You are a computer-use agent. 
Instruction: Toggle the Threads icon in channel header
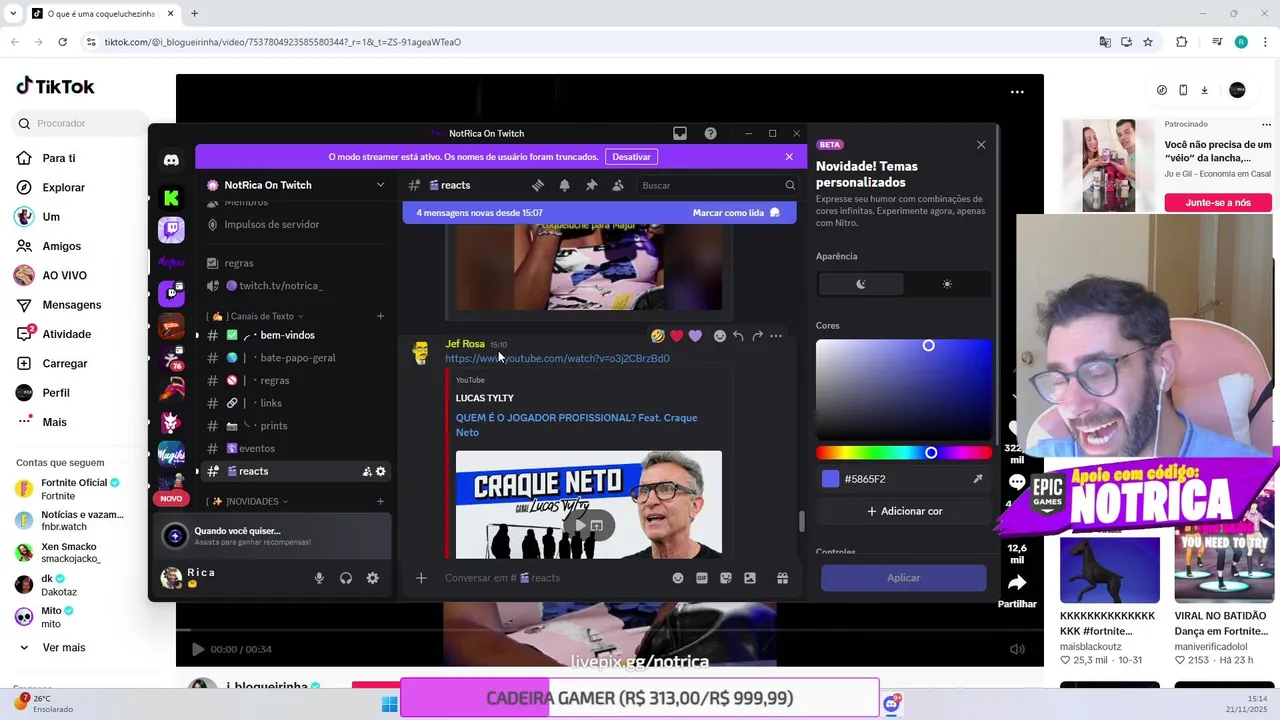pos(538,185)
